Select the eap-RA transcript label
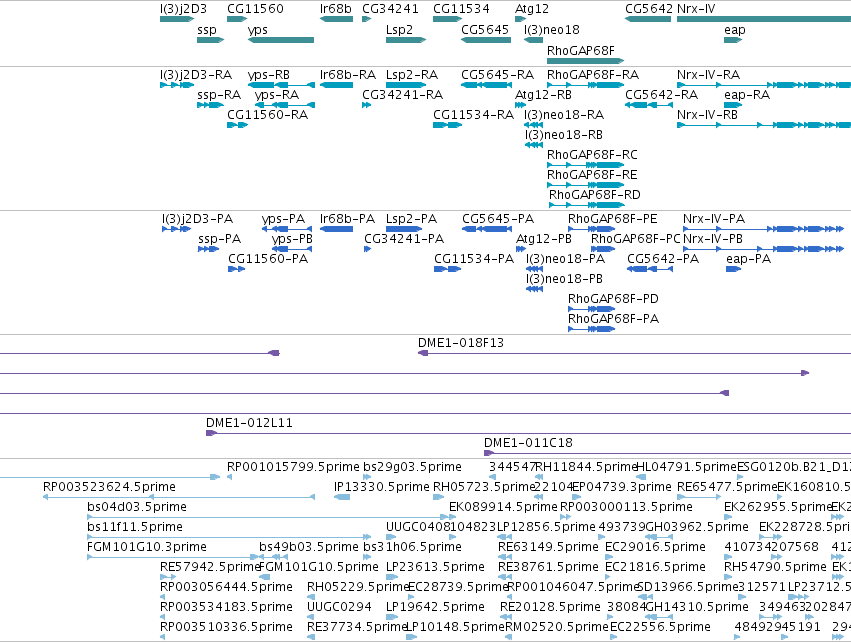The image size is (851, 642). click(747, 94)
